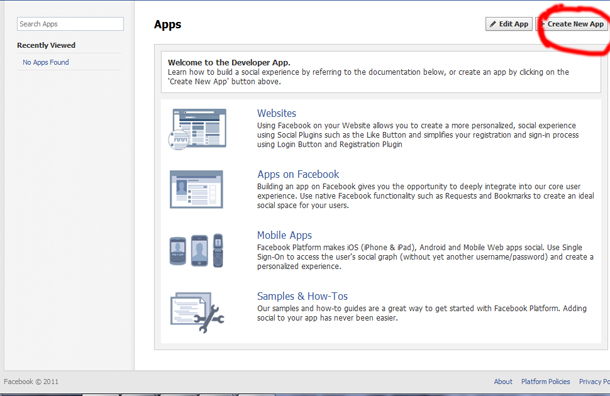Screen dimensions: 610x396
Task: Click the 'Recently Viewed' heading
Action: (x=46, y=45)
